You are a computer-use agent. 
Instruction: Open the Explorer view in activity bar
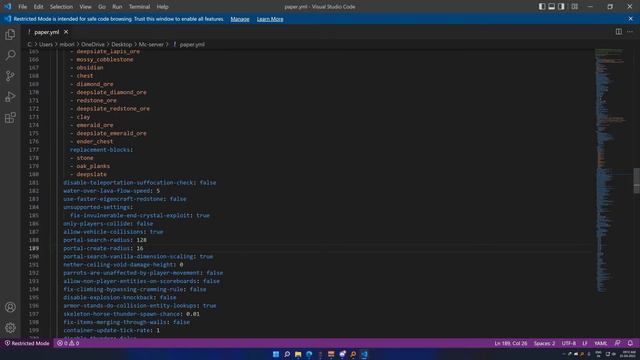[x=10, y=35]
